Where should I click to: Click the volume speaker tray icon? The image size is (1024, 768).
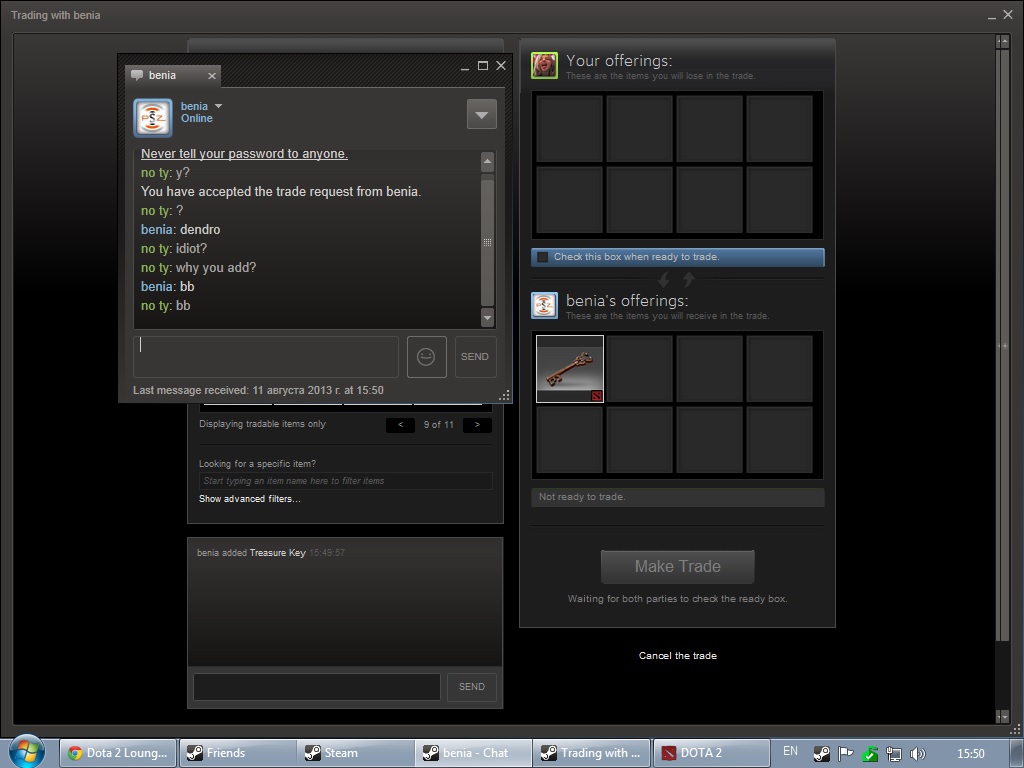[918, 753]
